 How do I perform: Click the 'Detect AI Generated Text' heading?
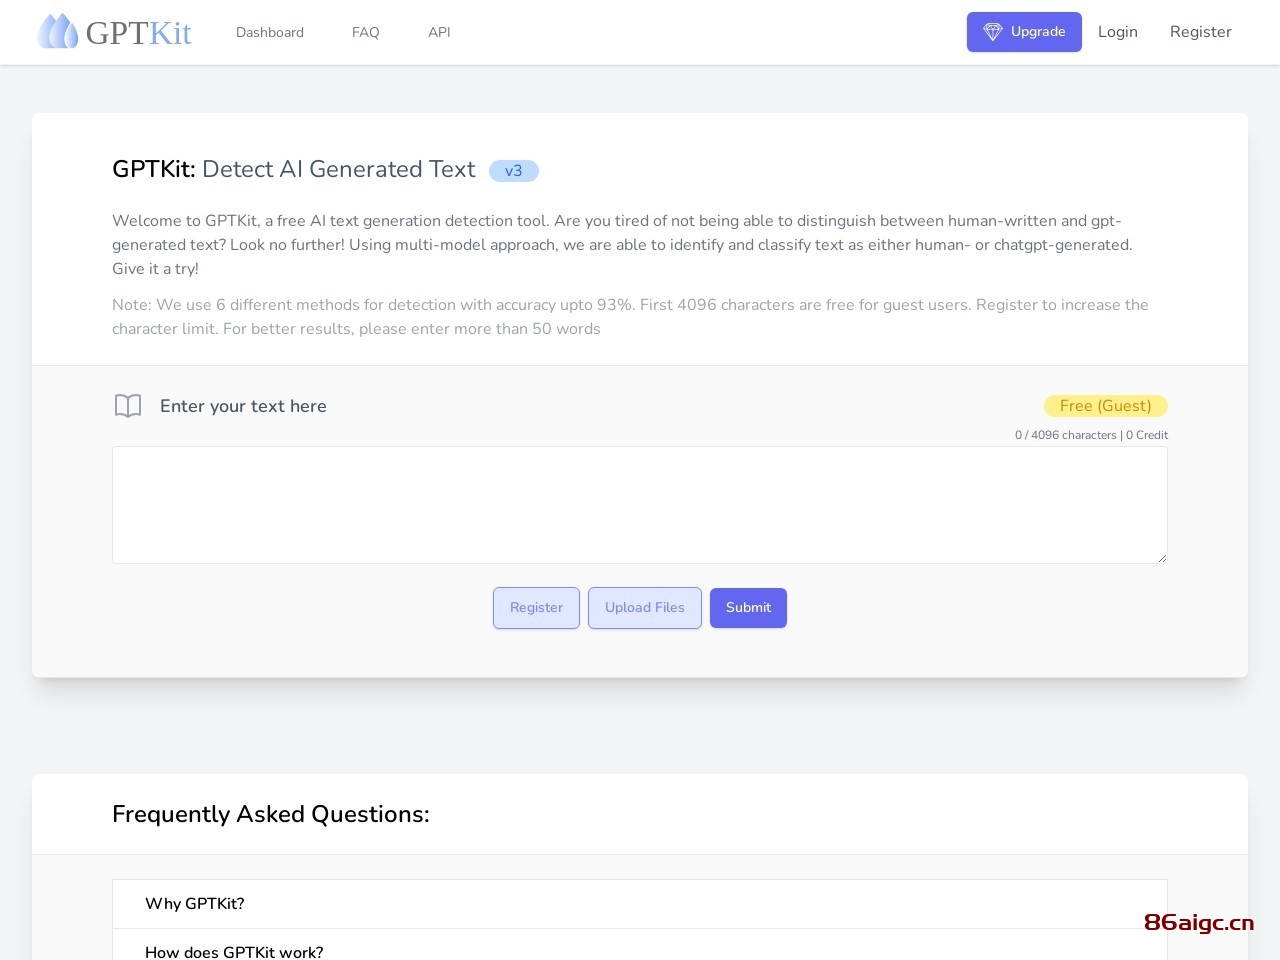point(339,169)
